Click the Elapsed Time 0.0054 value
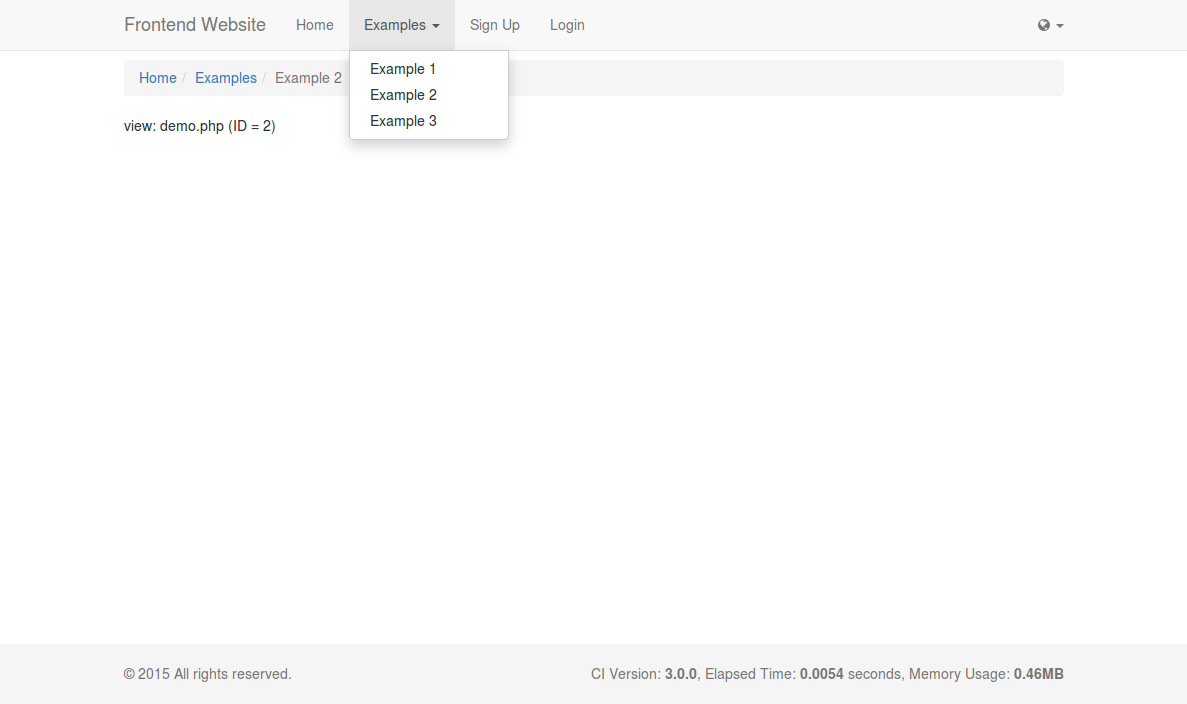The image size is (1187, 704). coord(821,674)
